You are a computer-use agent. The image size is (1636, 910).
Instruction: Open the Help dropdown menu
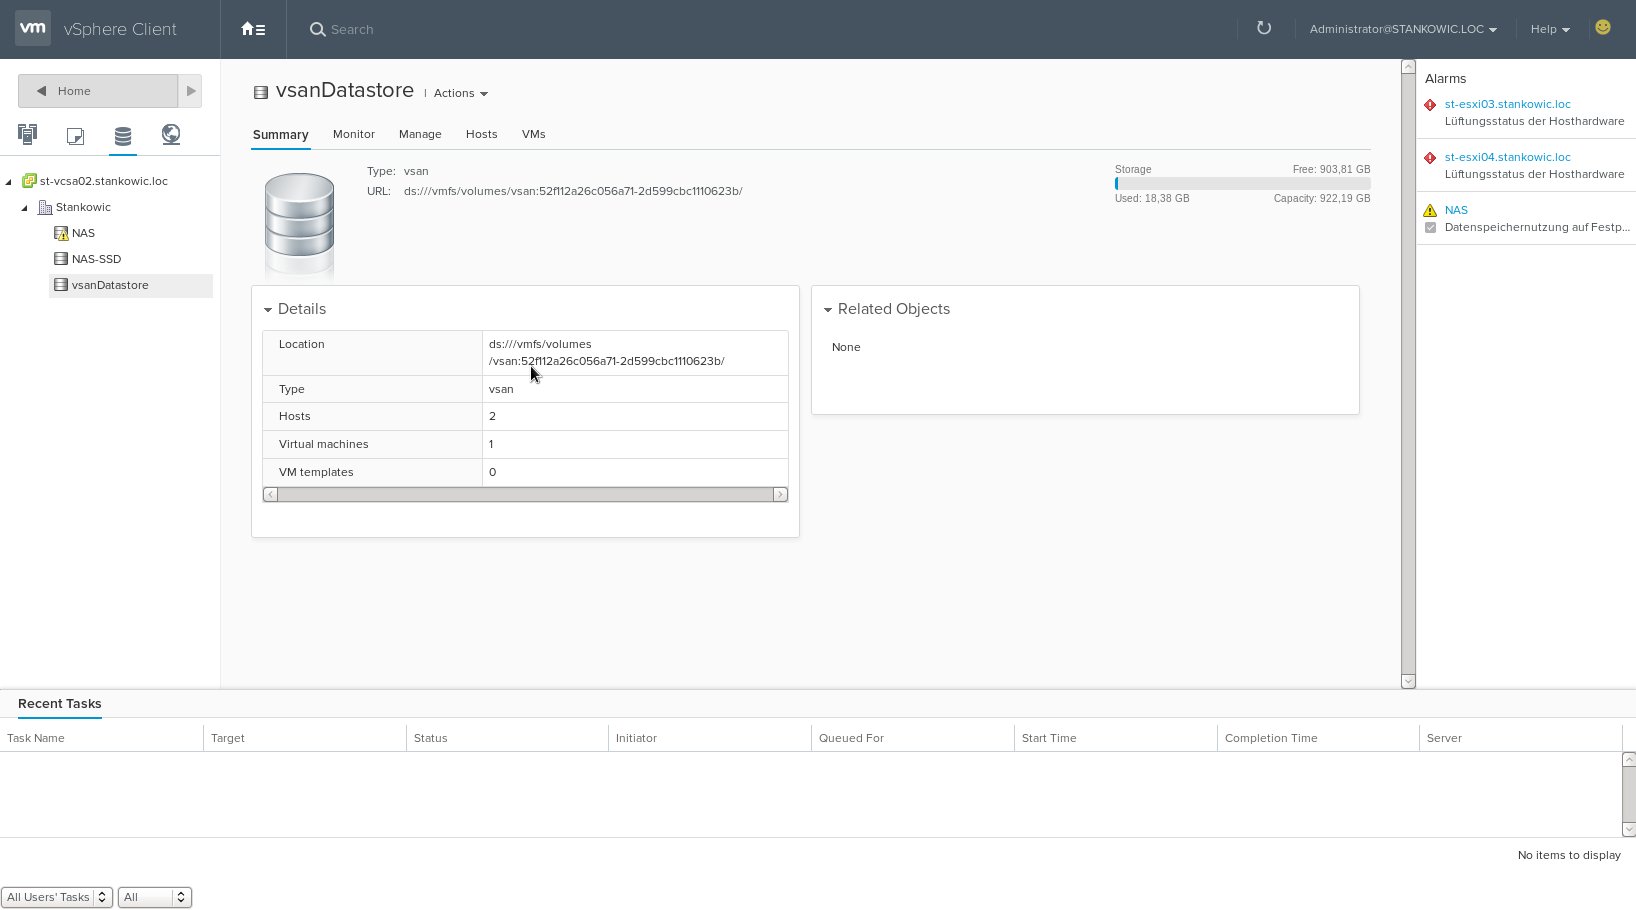(x=1550, y=29)
